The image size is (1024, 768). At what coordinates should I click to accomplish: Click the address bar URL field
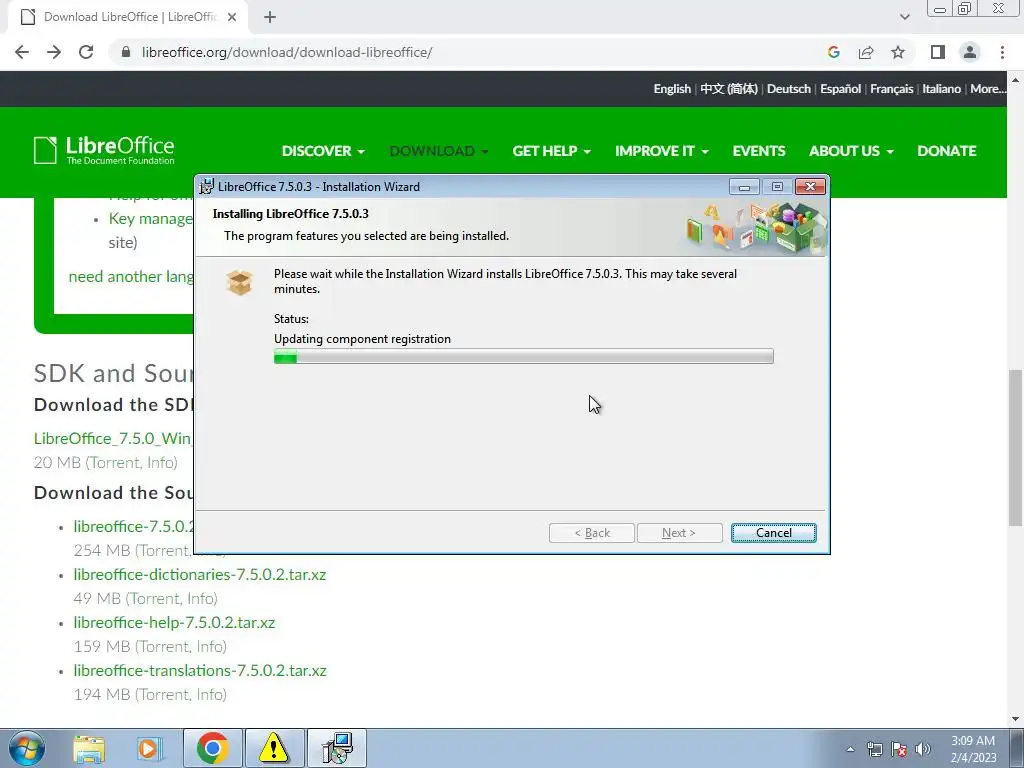coord(470,52)
